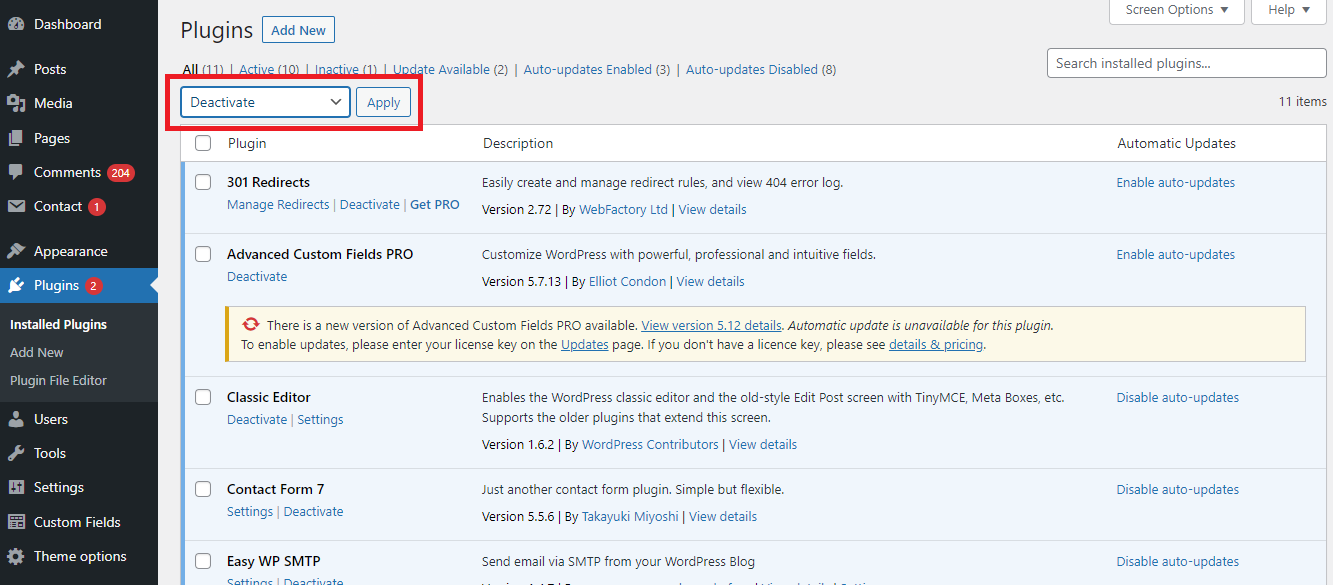Viewport: 1333px width, 585px height.
Task: Check the Classic Editor plugin checkbox
Action: coord(203,396)
